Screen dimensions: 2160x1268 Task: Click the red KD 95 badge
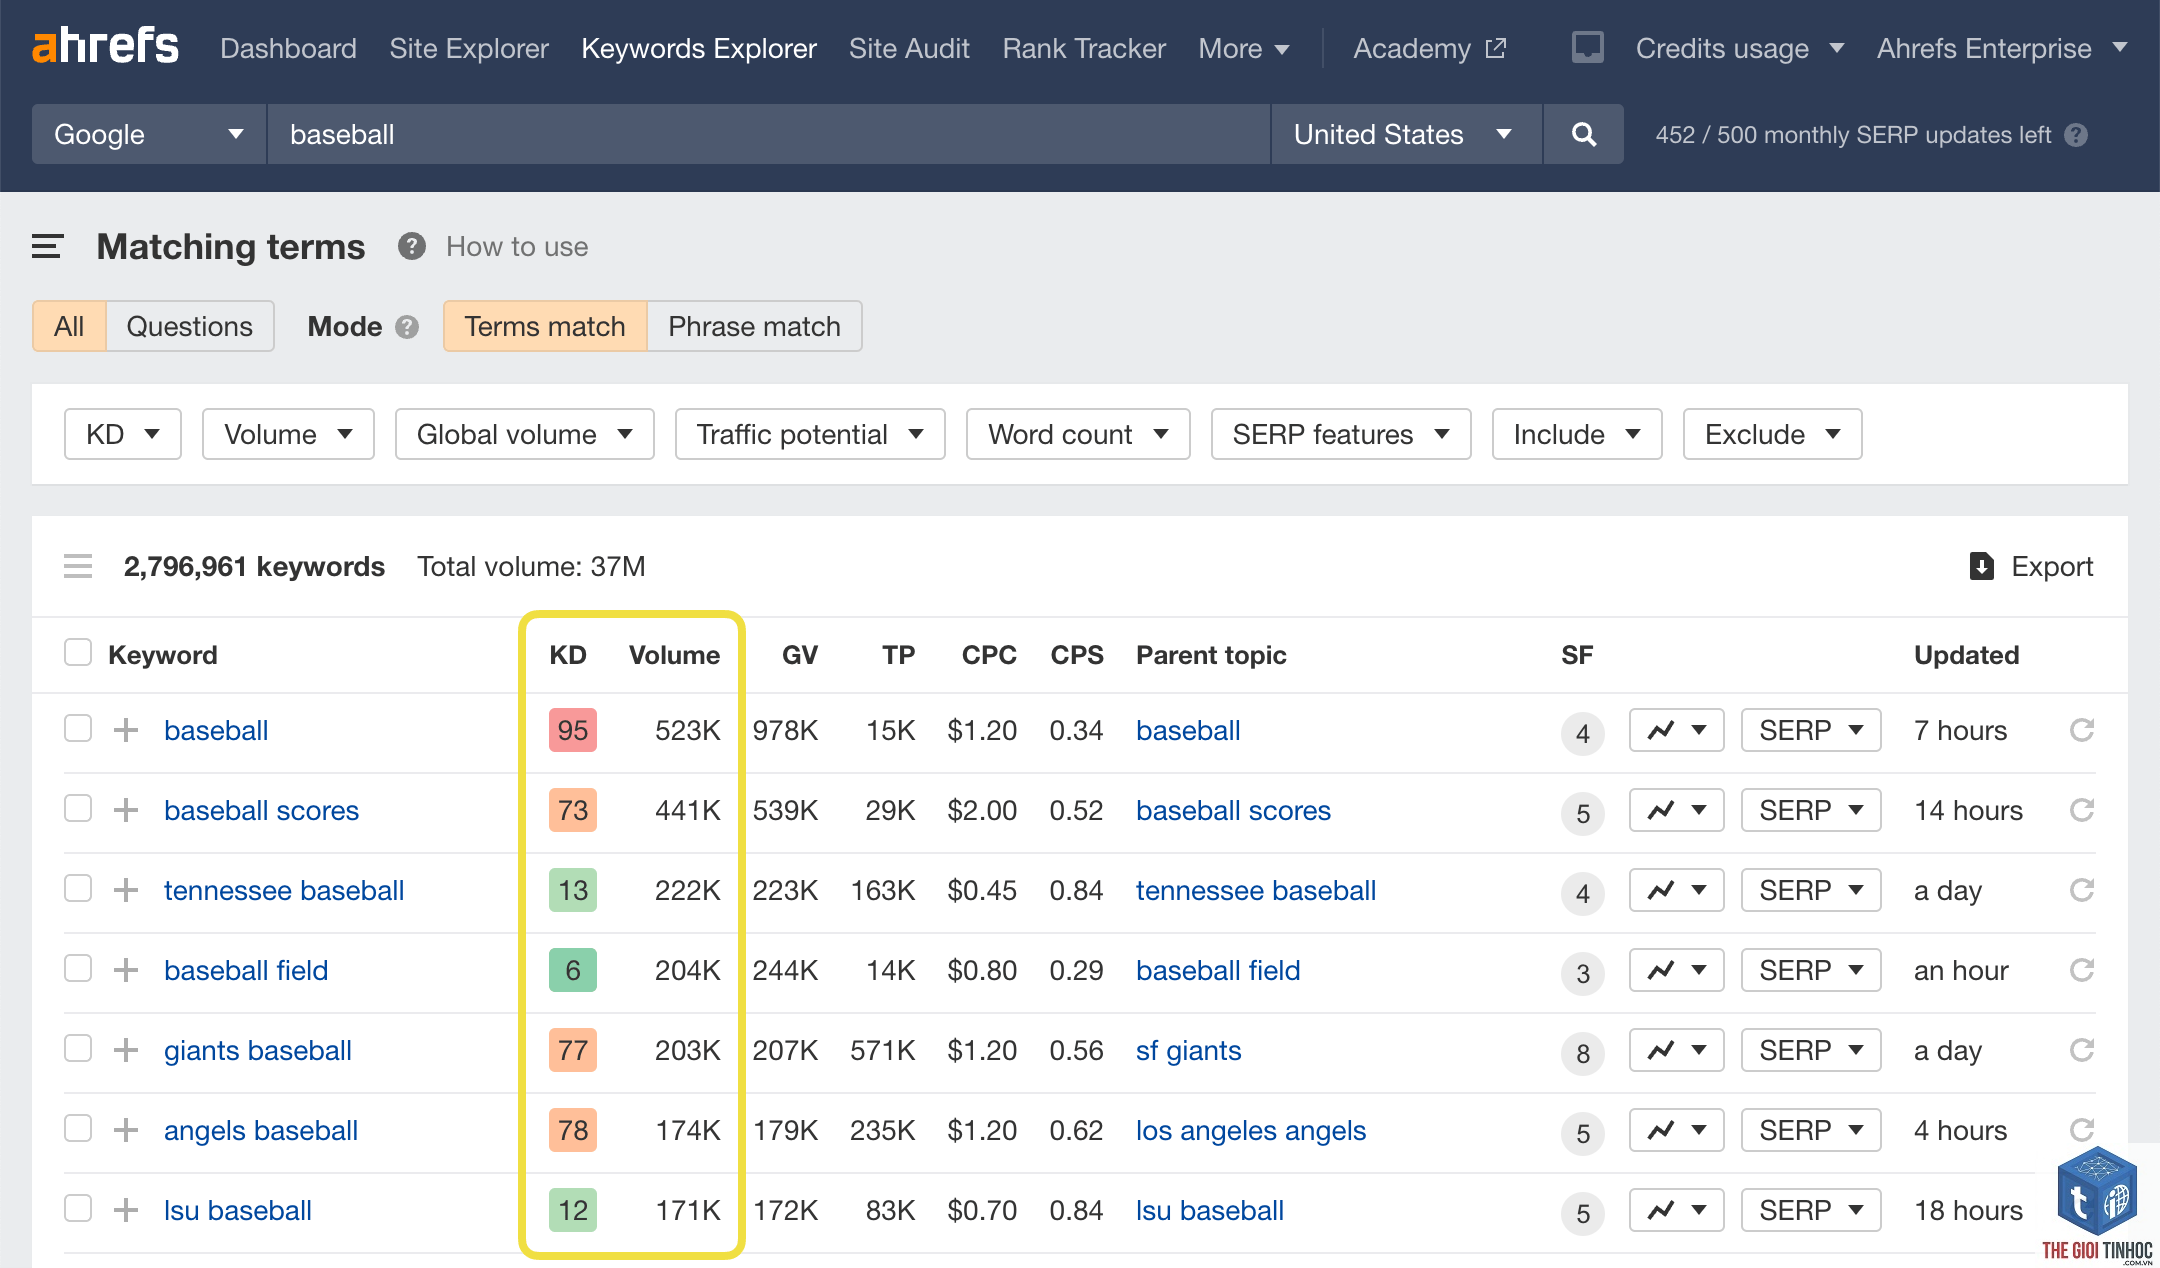click(573, 730)
